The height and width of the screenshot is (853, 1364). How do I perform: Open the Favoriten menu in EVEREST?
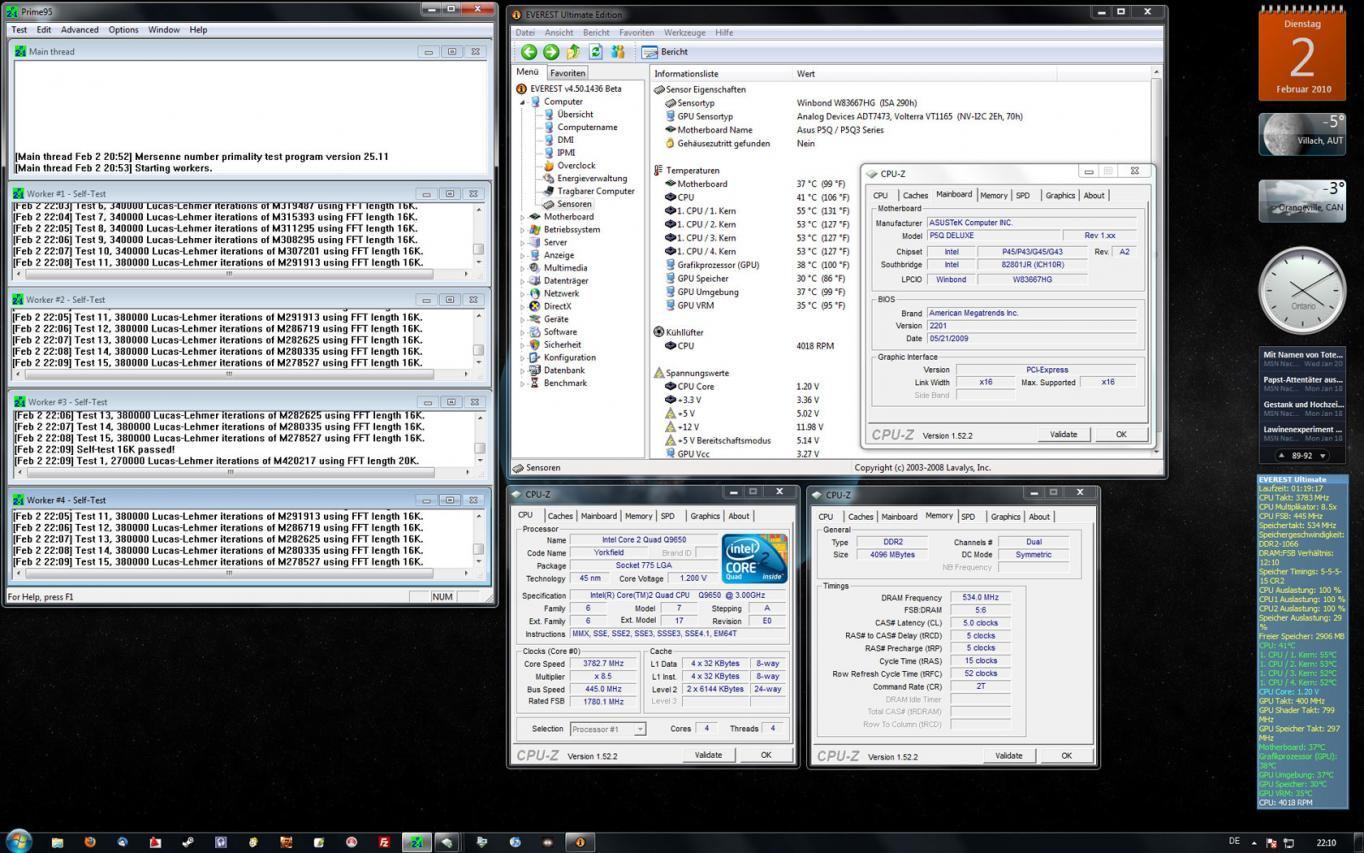[x=636, y=32]
